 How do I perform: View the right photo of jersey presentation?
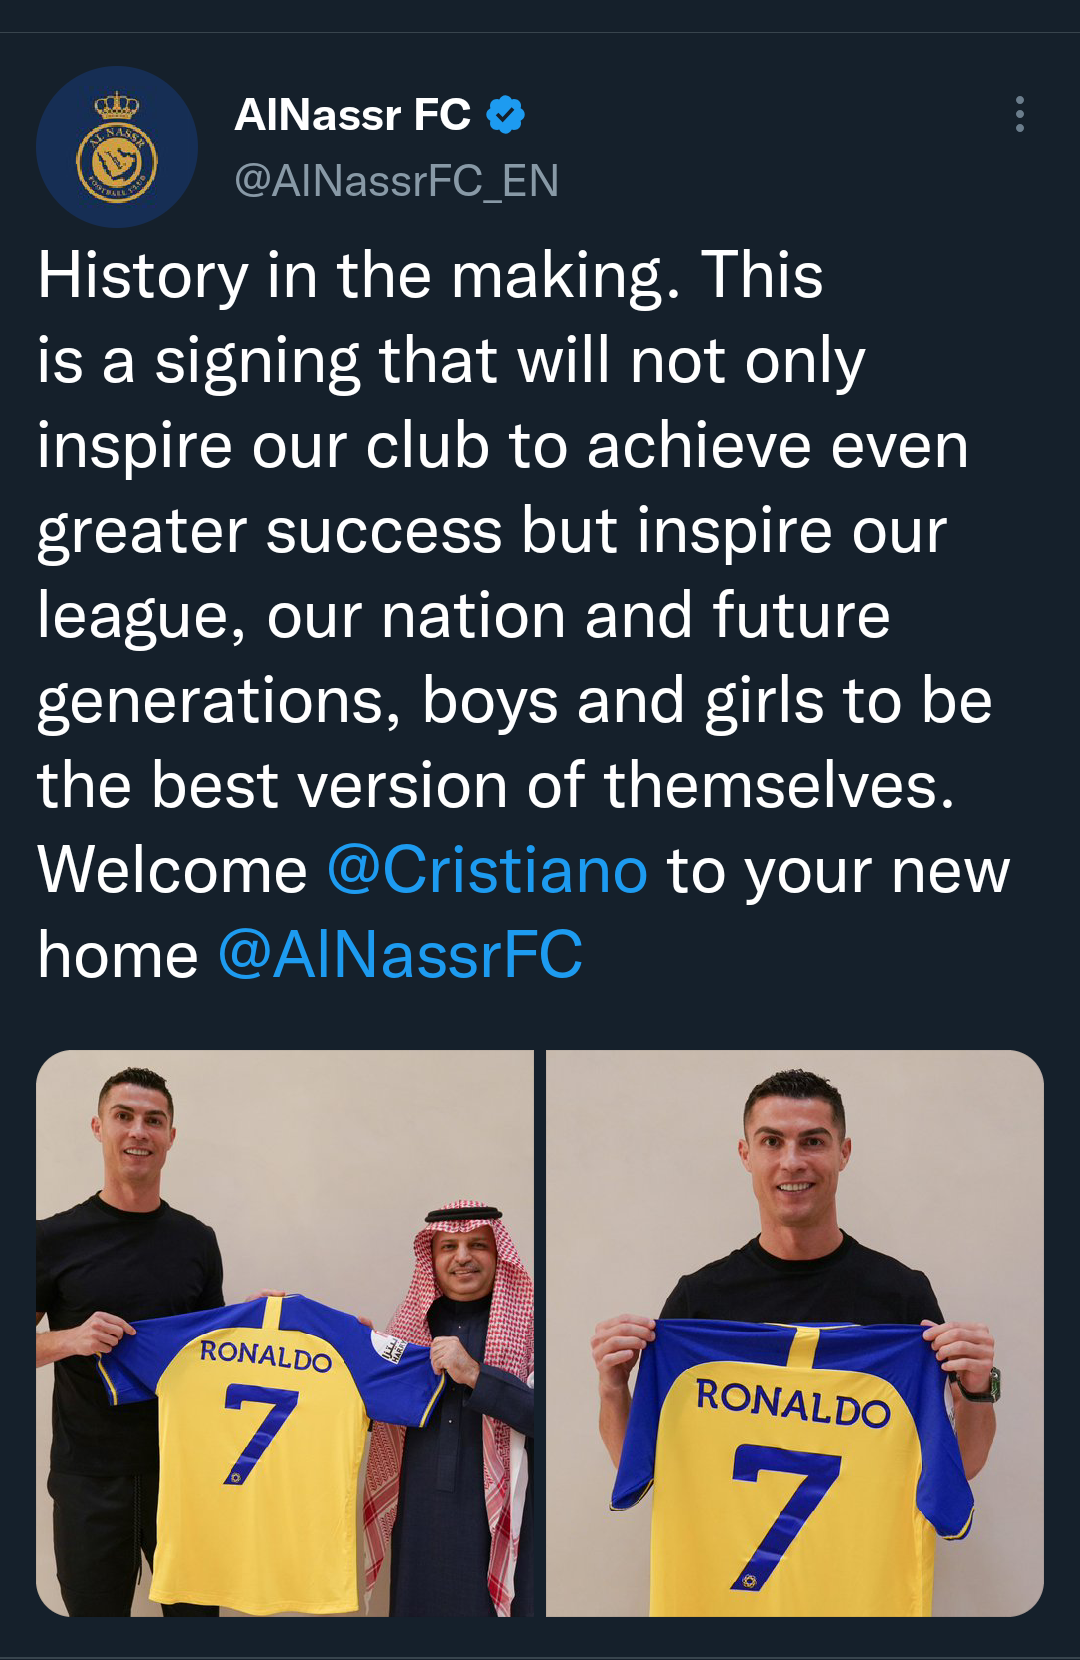(x=795, y=1333)
